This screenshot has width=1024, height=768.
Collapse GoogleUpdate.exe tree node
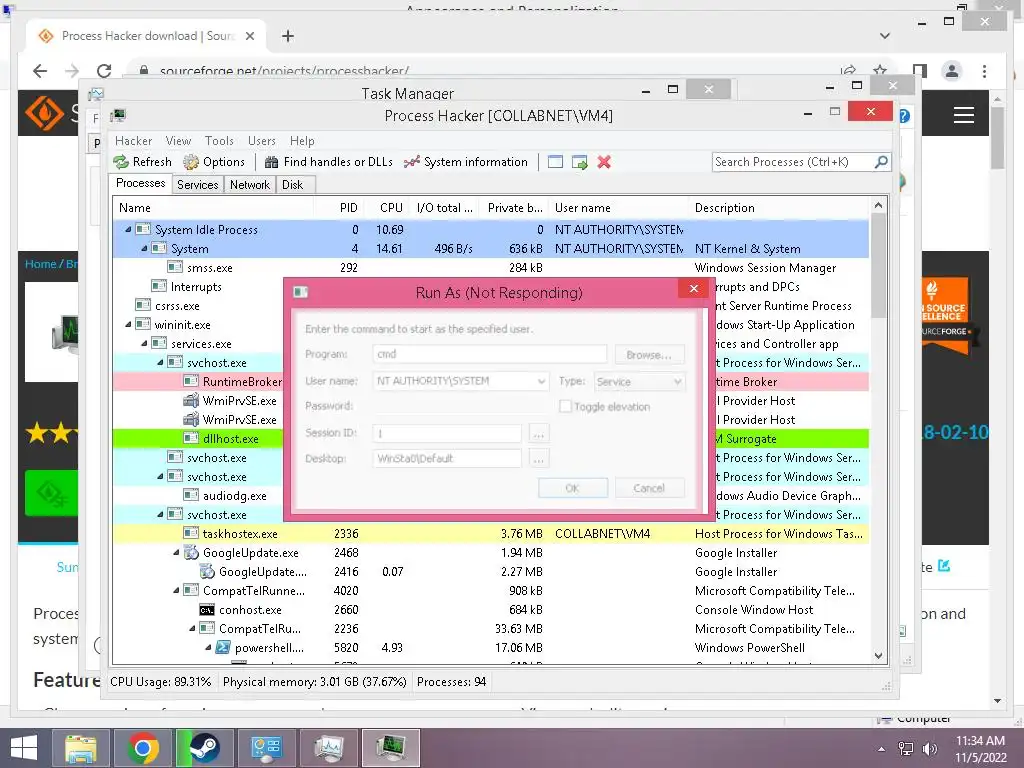[176, 552]
